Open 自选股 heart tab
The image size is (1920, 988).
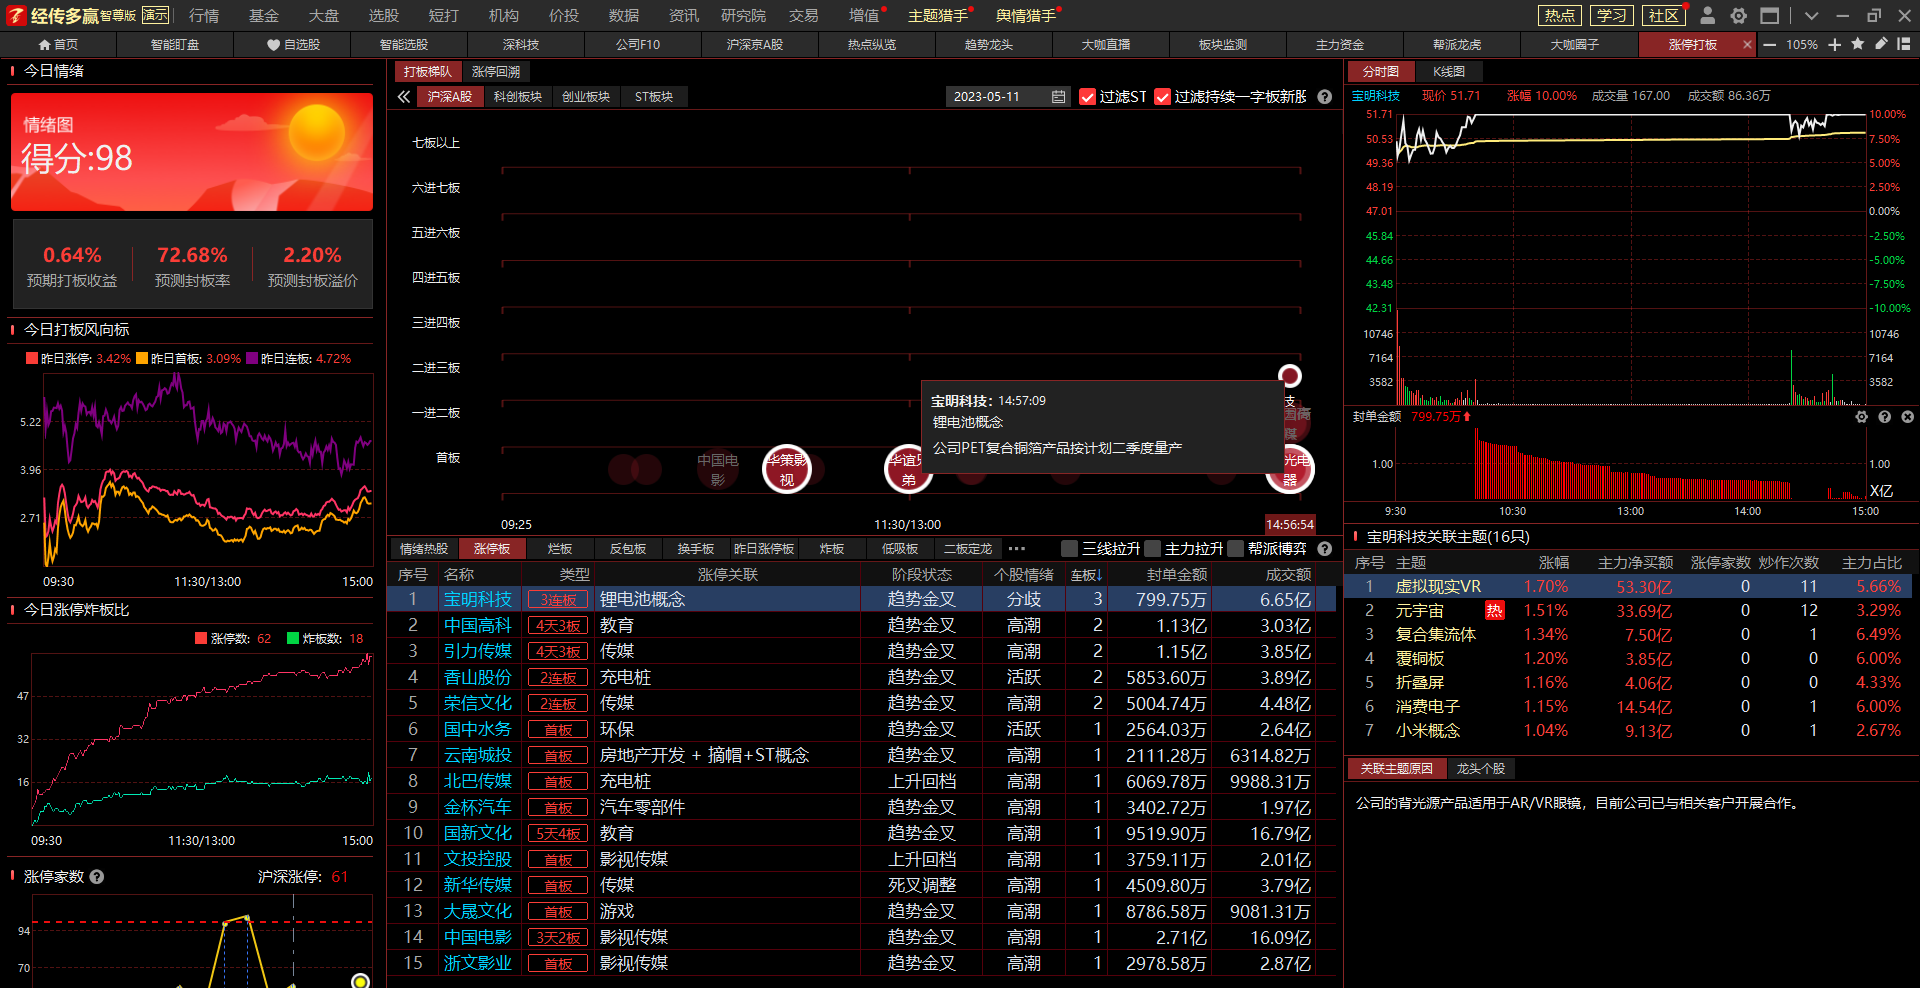click(x=293, y=44)
